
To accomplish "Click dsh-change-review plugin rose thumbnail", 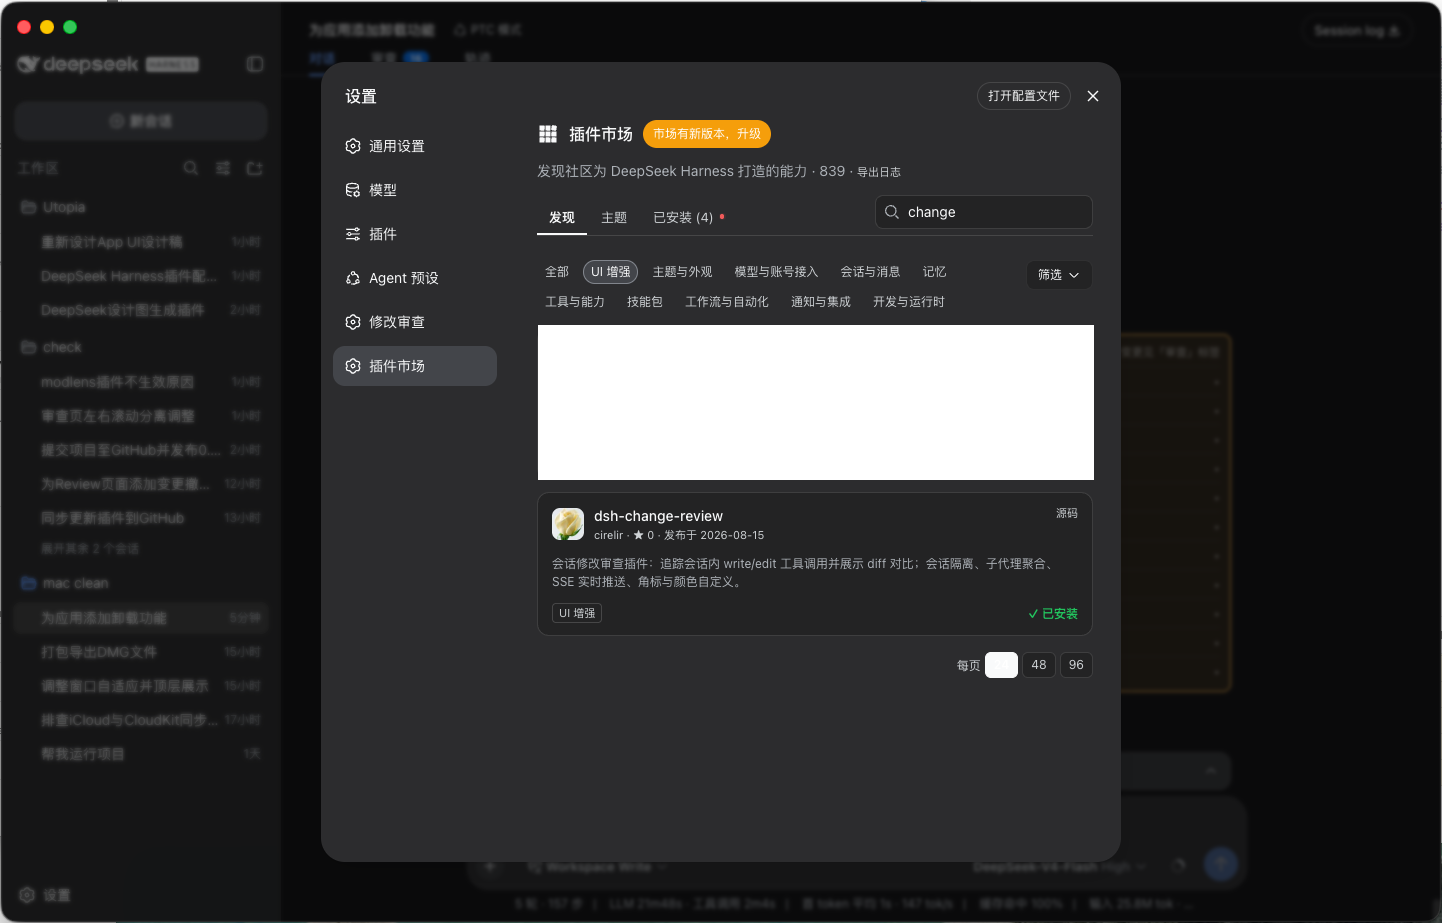I will 568,524.
